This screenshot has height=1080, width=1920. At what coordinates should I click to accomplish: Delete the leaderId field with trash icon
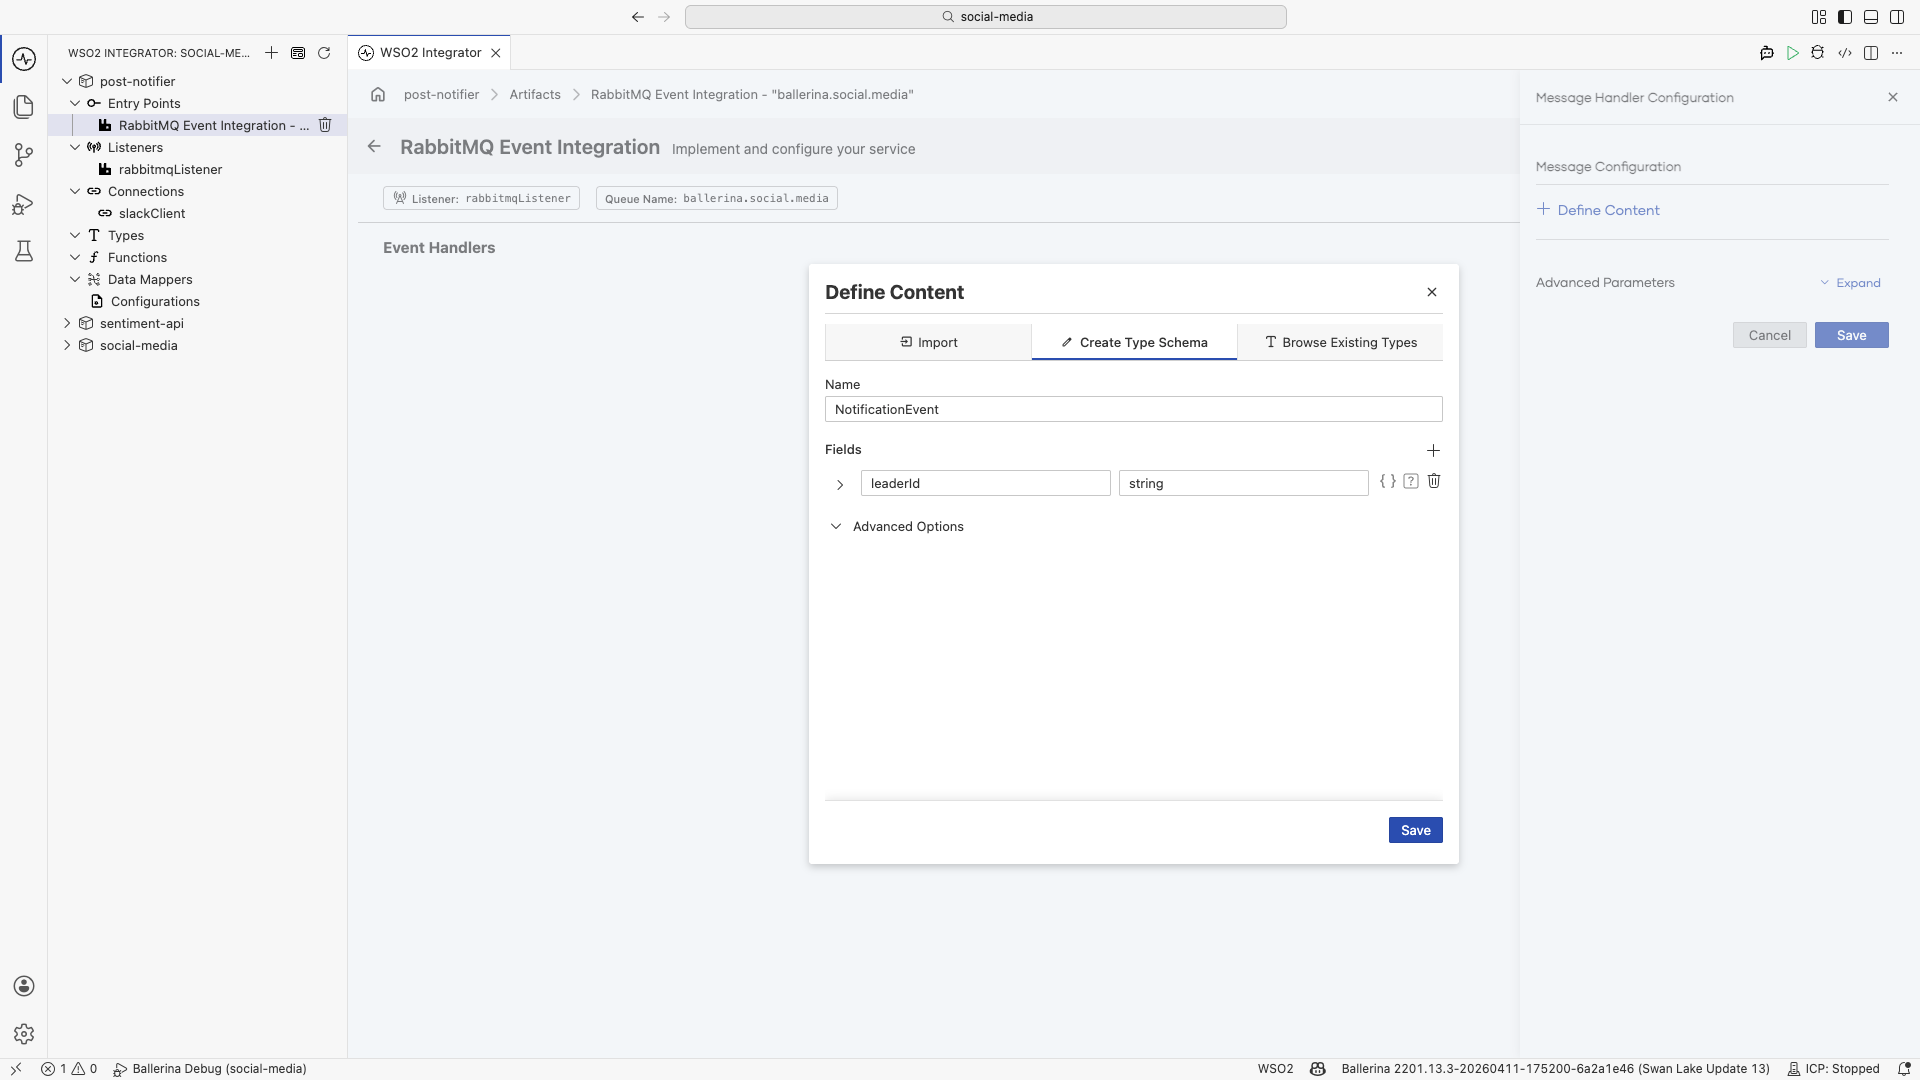pos(1434,481)
